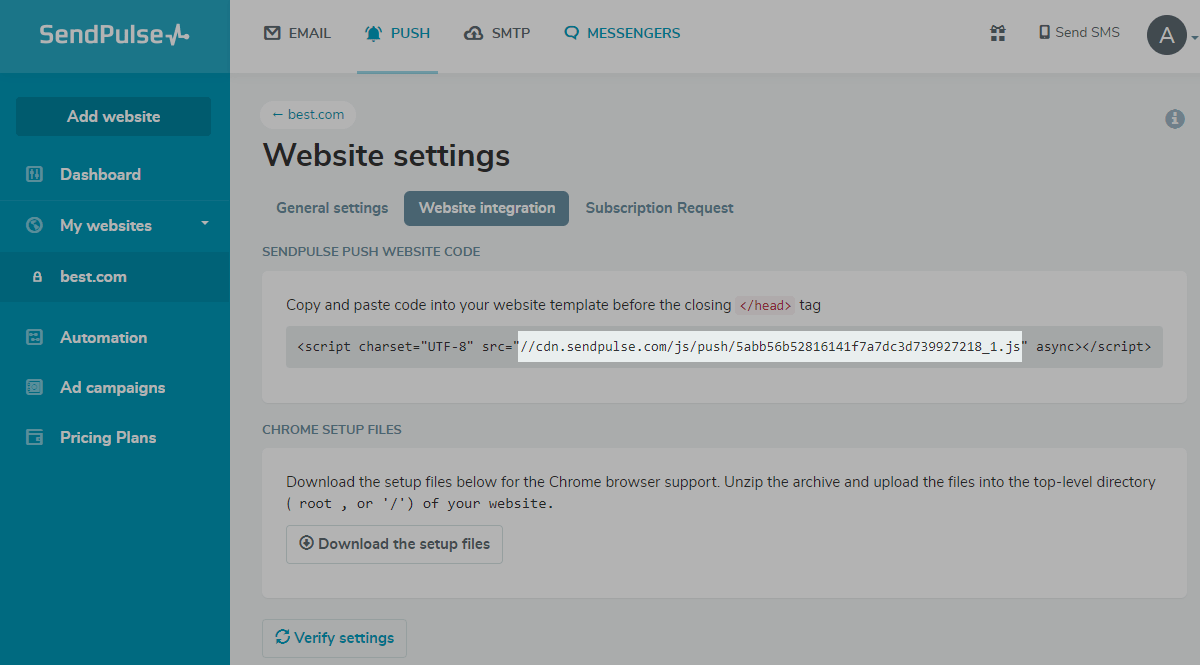Click the EMAIL envelope icon
Image resolution: width=1200 pixels, height=665 pixels.
pos(272,33)
